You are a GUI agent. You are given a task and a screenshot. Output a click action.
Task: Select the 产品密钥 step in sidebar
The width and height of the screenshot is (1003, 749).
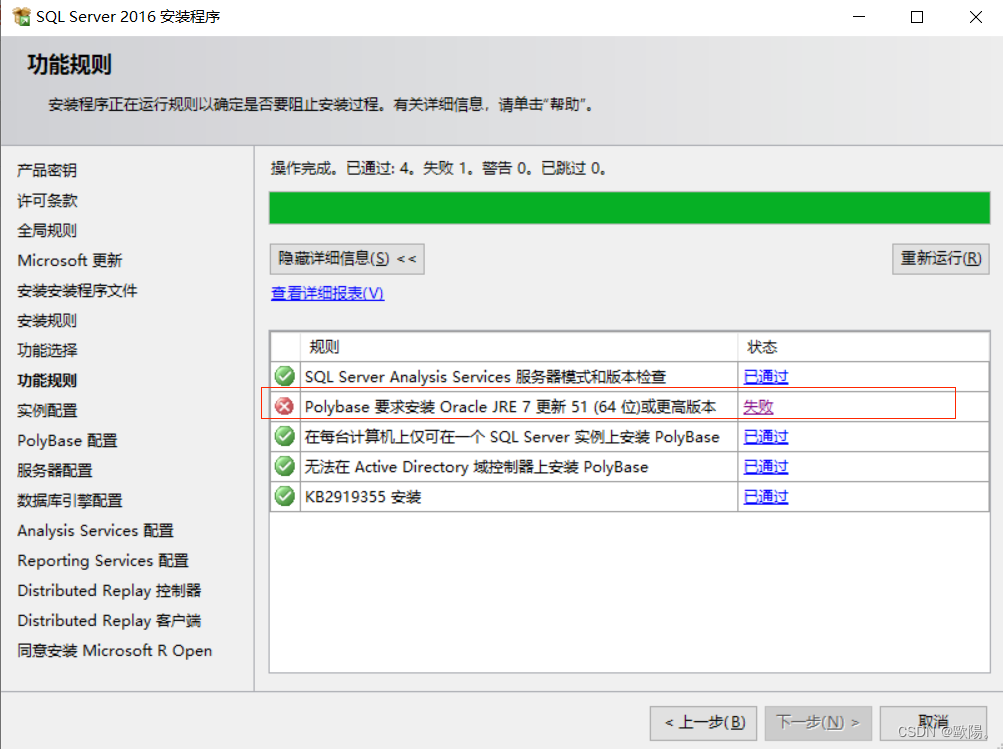click(47, 170)
